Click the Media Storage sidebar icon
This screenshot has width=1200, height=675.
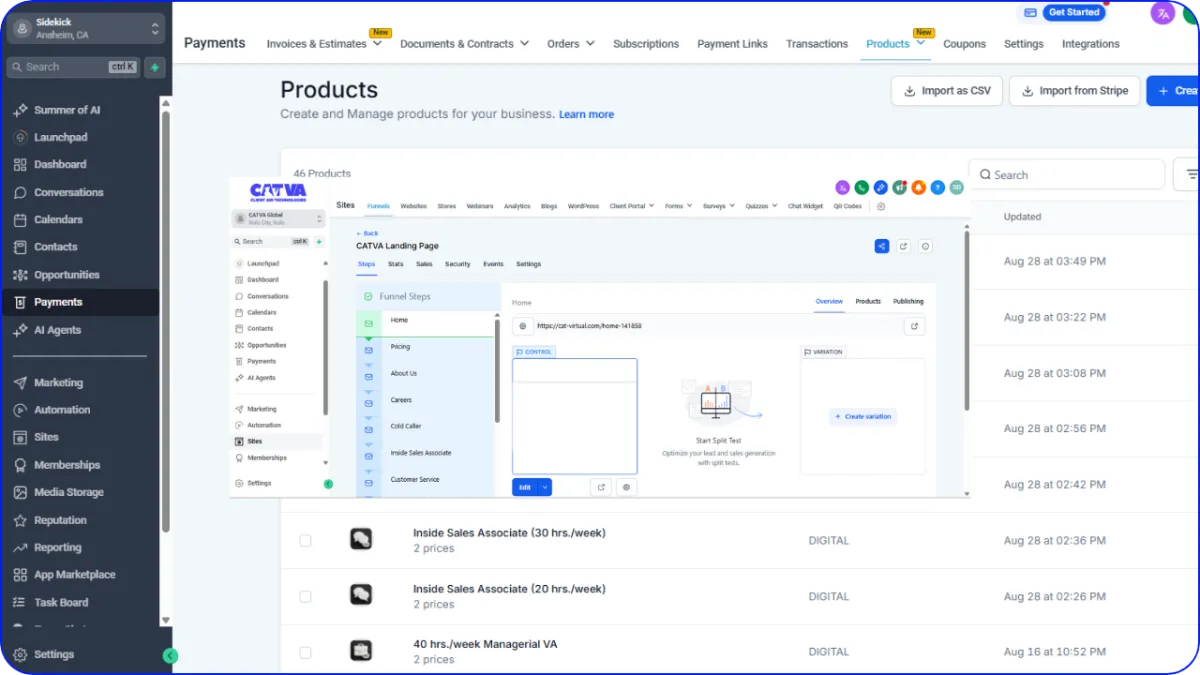(20, 493)
